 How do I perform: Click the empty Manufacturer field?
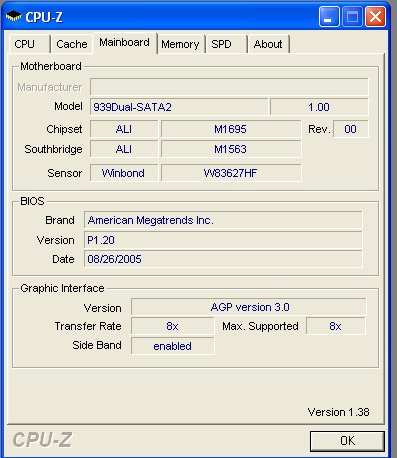[x=229, y=87]
